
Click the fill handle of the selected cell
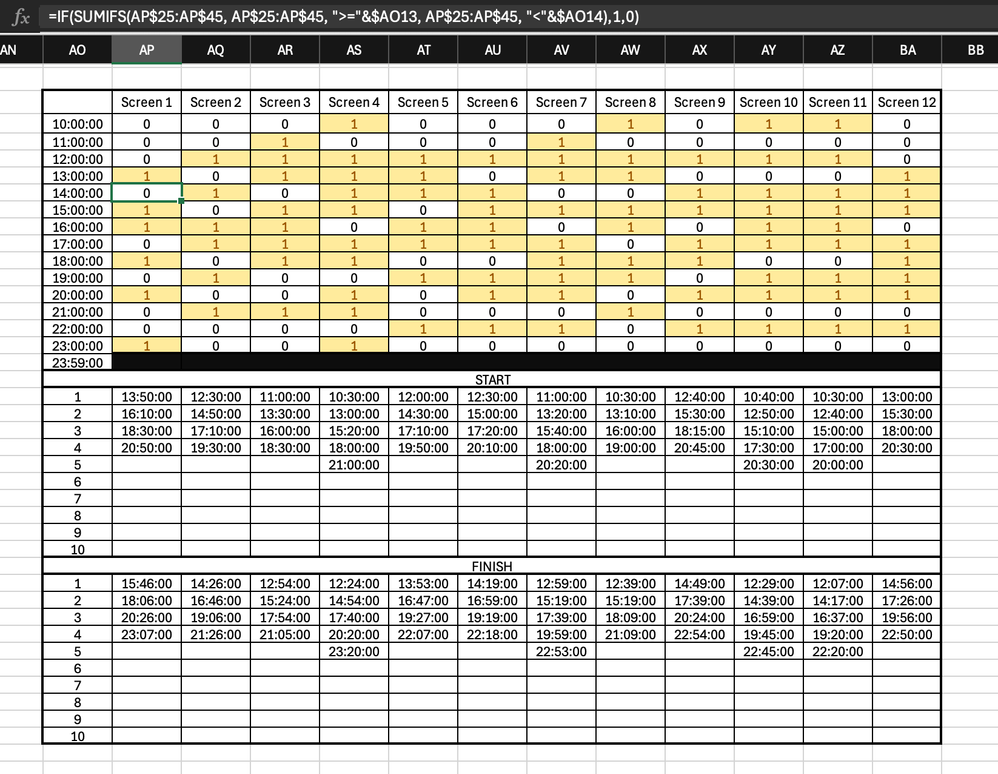[181, 201]
